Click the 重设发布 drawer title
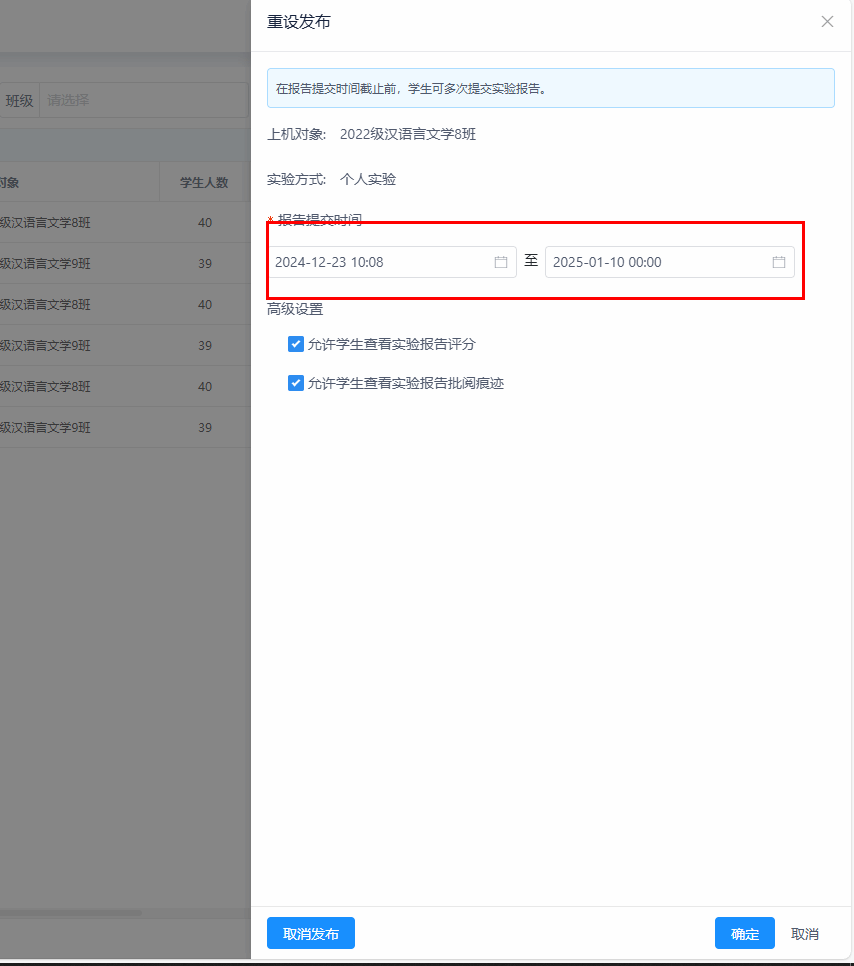 [298, 22]
